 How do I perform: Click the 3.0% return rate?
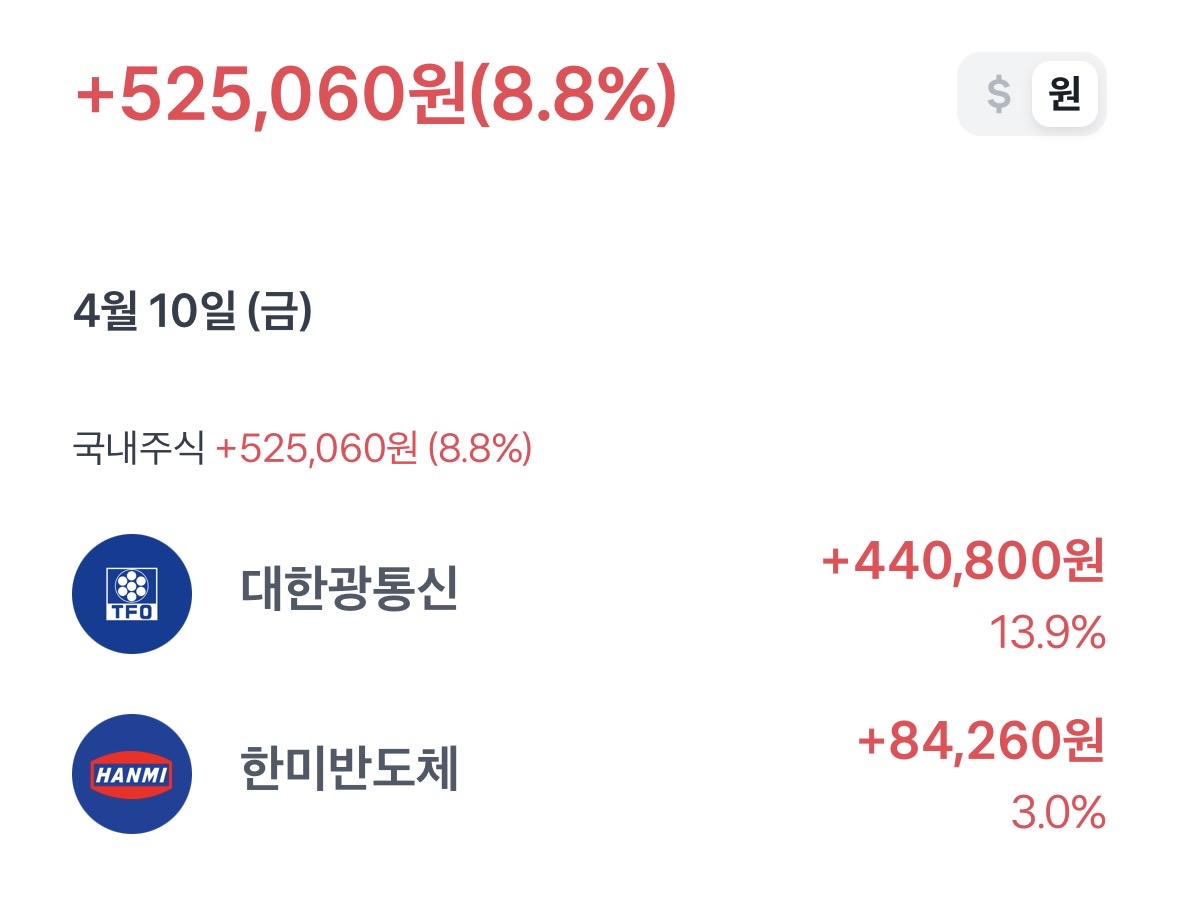1058,812
